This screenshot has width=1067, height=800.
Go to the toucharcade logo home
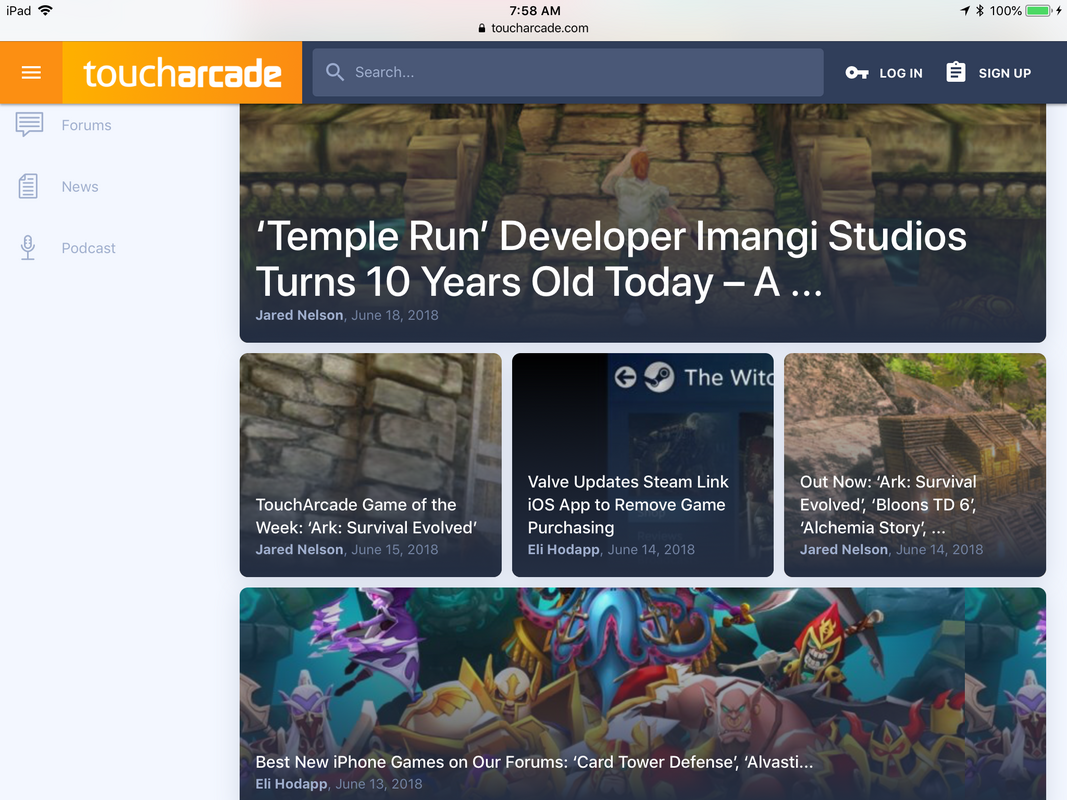[x=182, y=73]
